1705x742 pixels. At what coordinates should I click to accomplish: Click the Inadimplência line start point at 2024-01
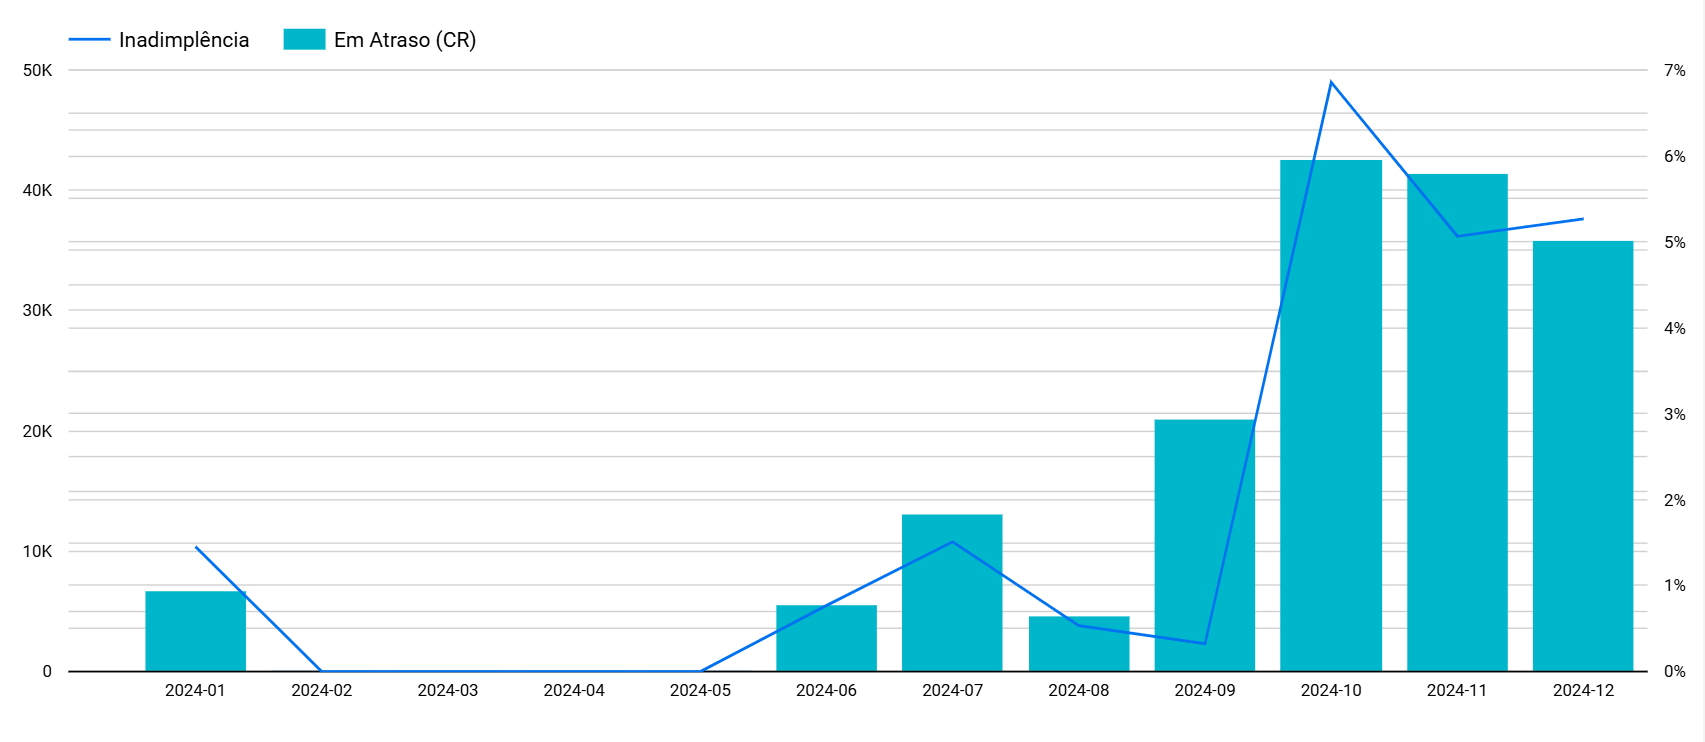[x=196, y=547]
